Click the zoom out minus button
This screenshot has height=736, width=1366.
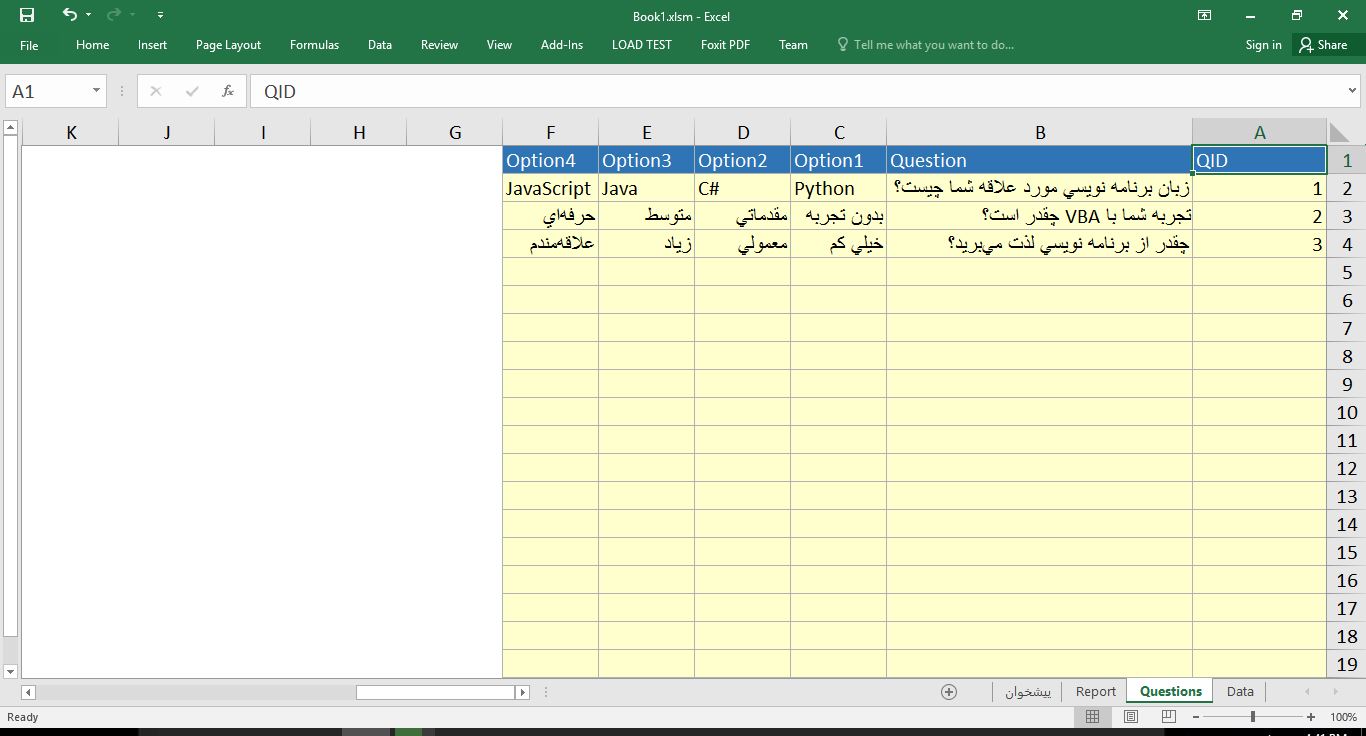click(x=1195, y=717)
